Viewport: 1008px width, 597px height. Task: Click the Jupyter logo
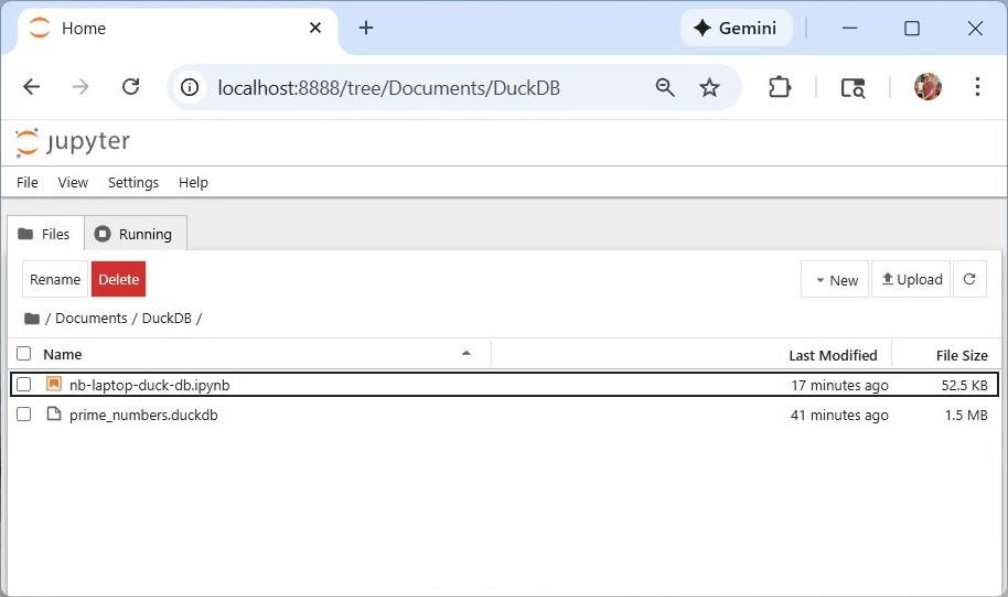point(73,142)
